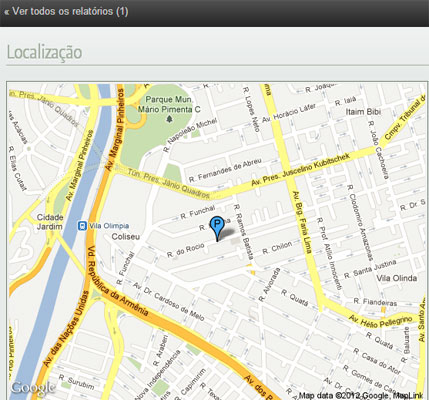Click the 'Map data ©2012 Google' copyright text
Screen dimensions: 429x400
(x=343, y=396)
